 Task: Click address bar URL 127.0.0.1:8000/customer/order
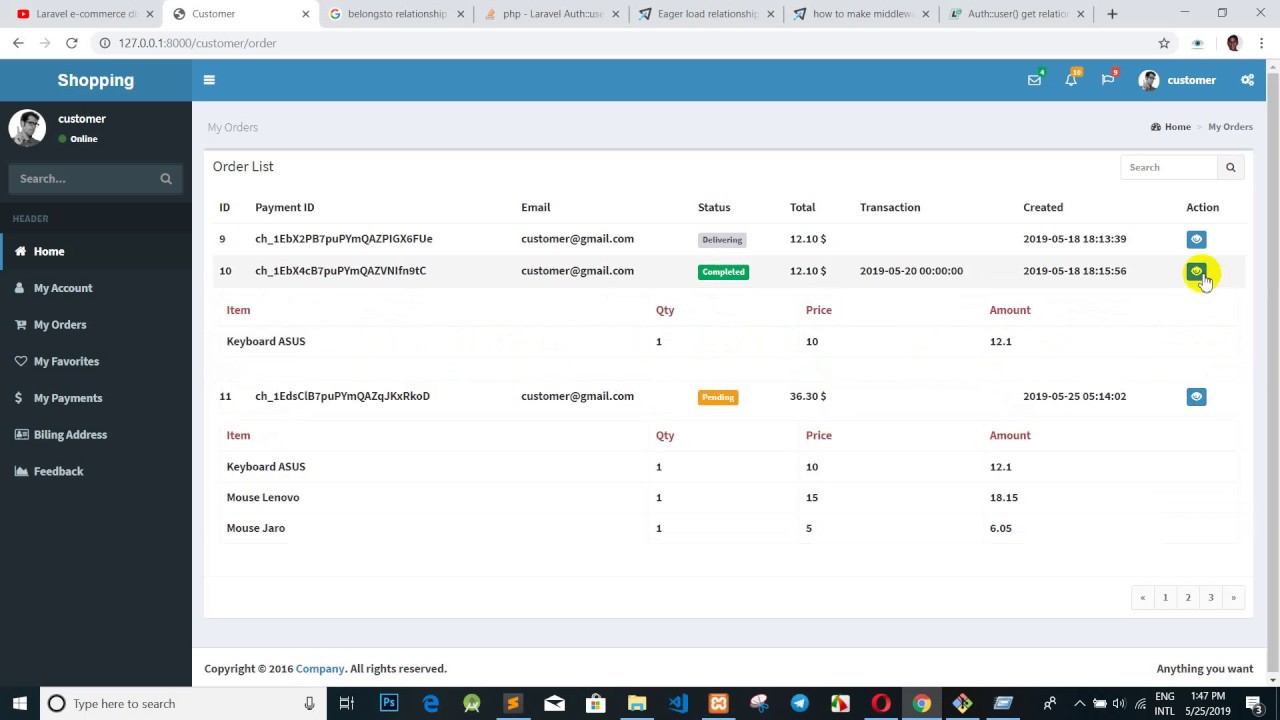(197, 43)
